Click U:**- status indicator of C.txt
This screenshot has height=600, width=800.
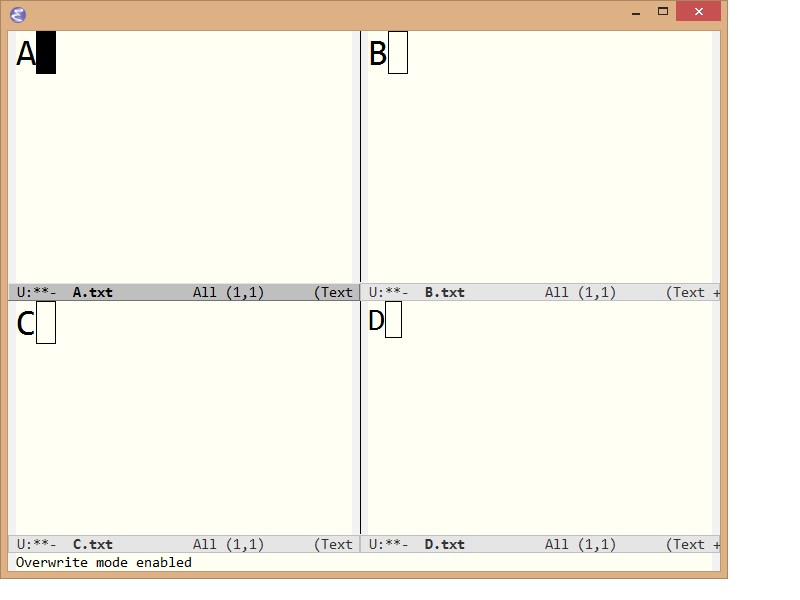[36, 544]
